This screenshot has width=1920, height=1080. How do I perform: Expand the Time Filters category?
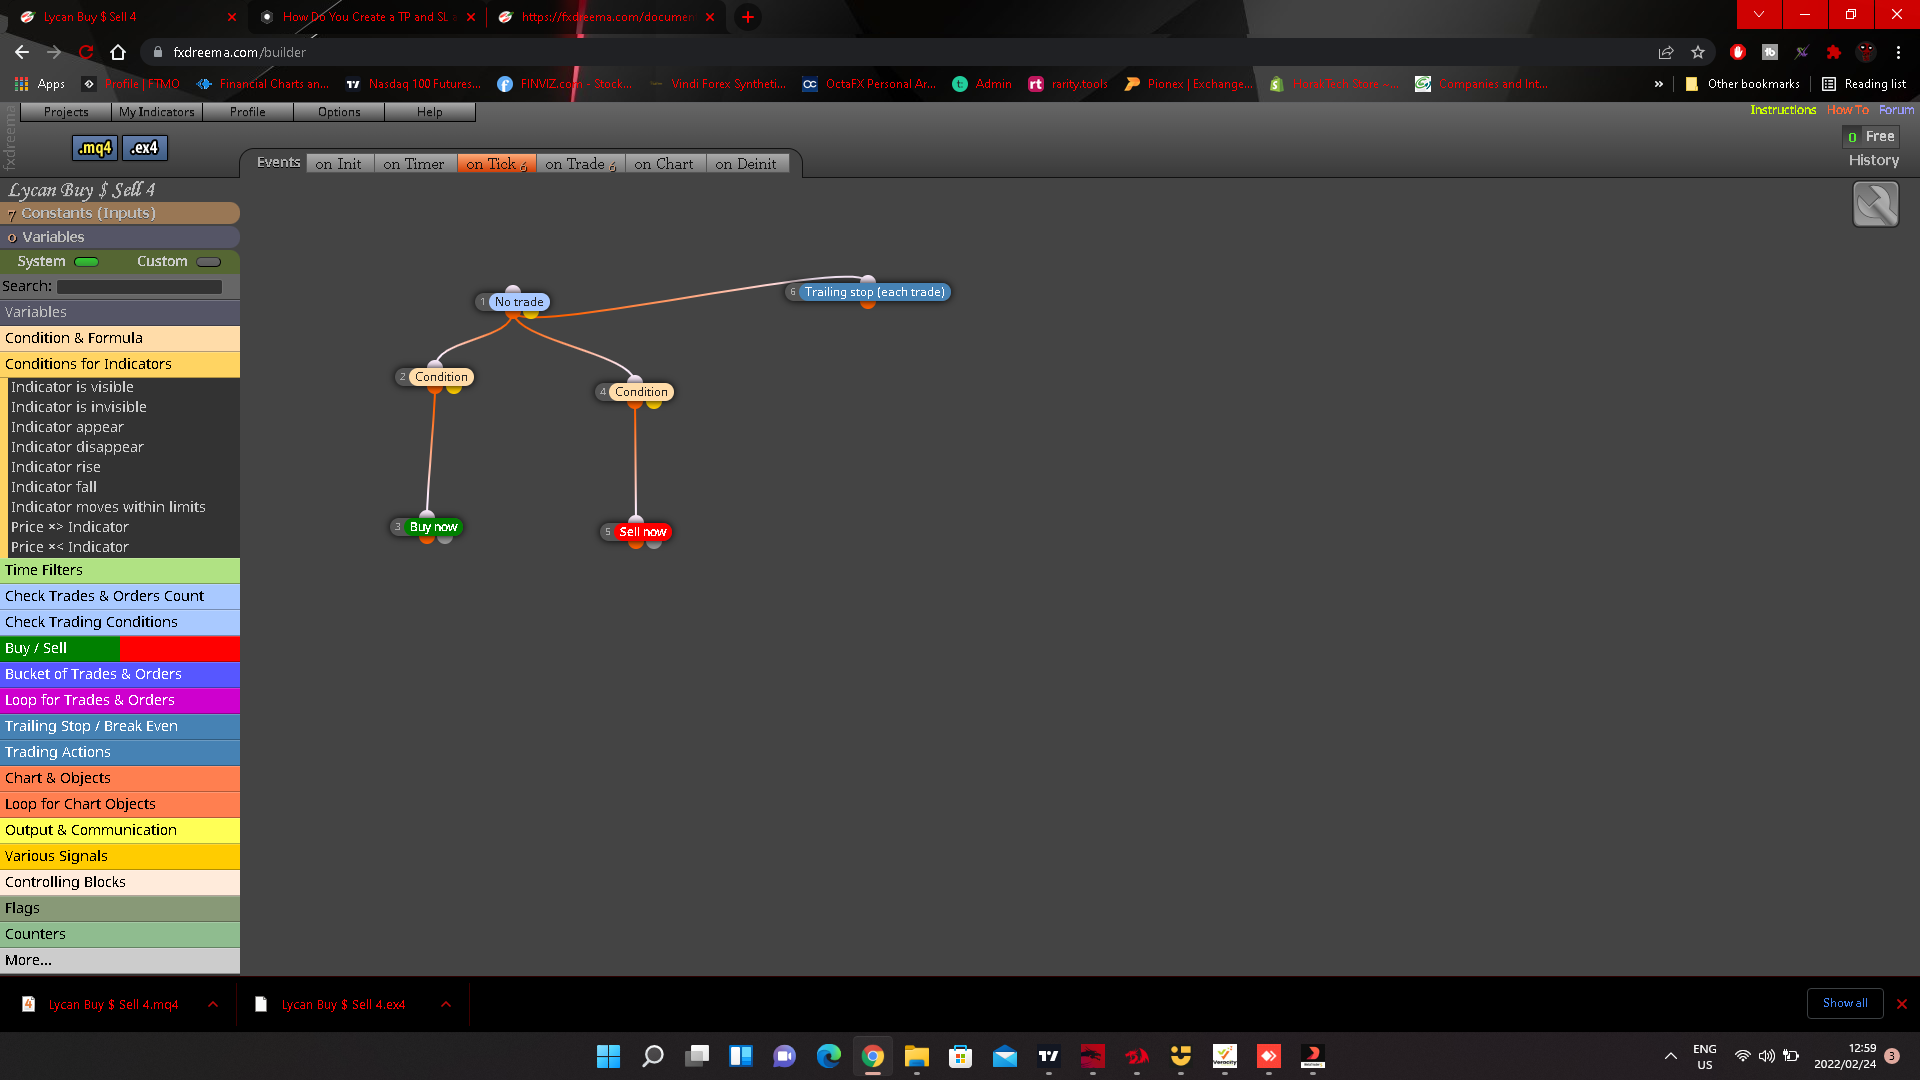pyautogui.click(x=120, y=570)
